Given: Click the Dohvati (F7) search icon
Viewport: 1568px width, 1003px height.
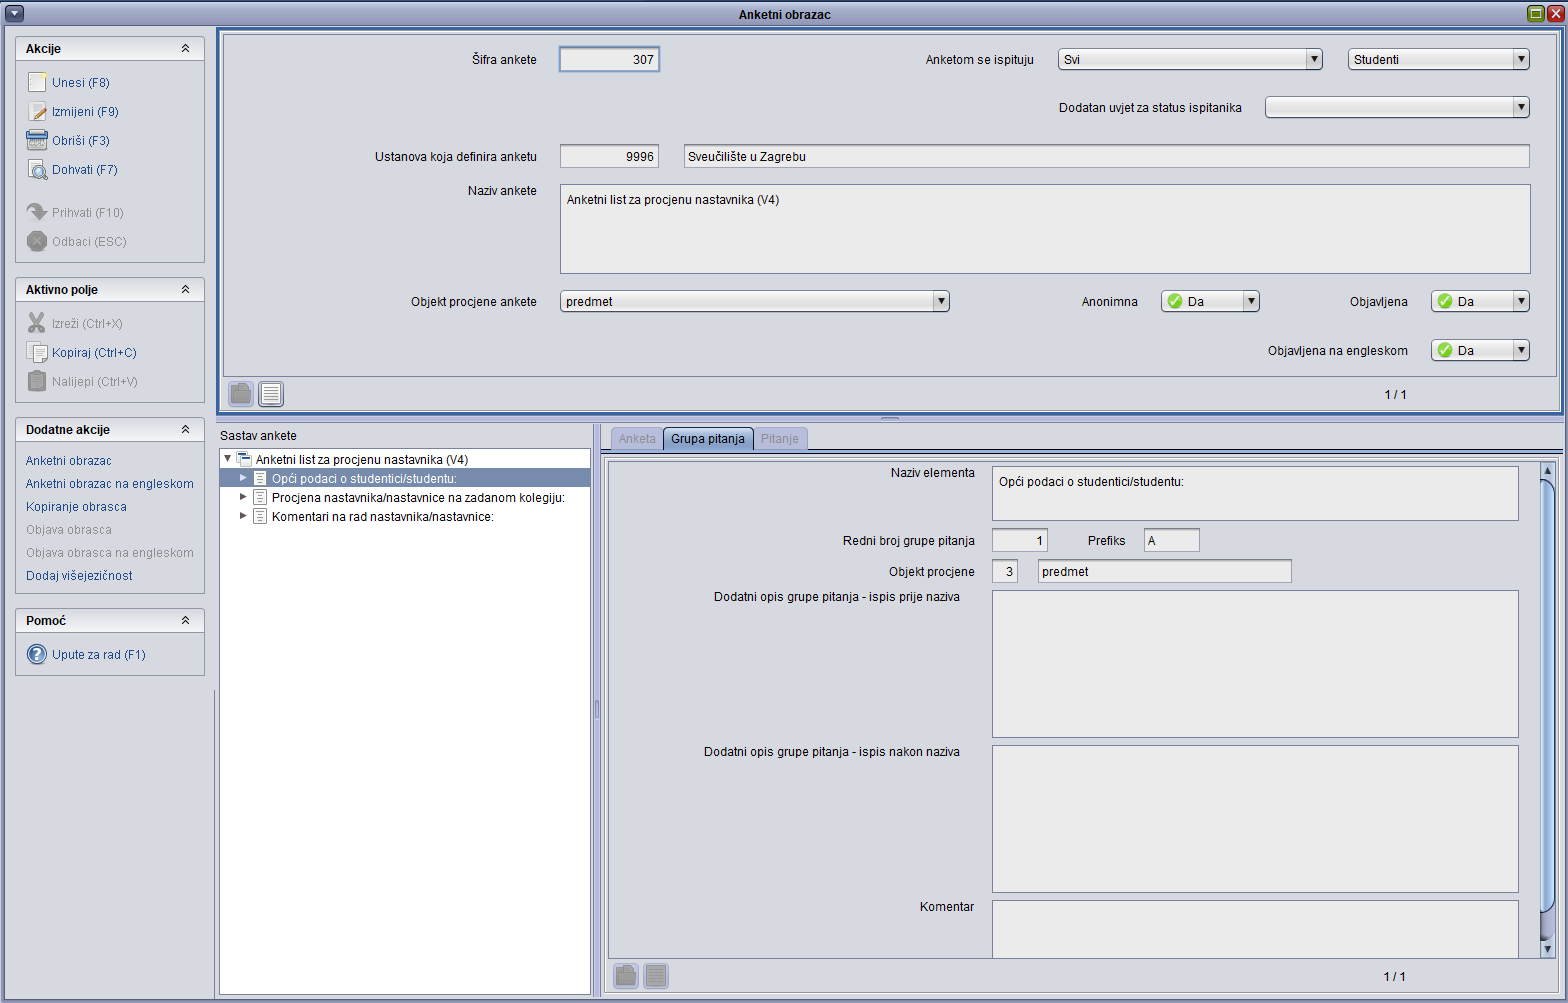Looking at the screenshot, I should pyautogui.click(x=37, y=170).
